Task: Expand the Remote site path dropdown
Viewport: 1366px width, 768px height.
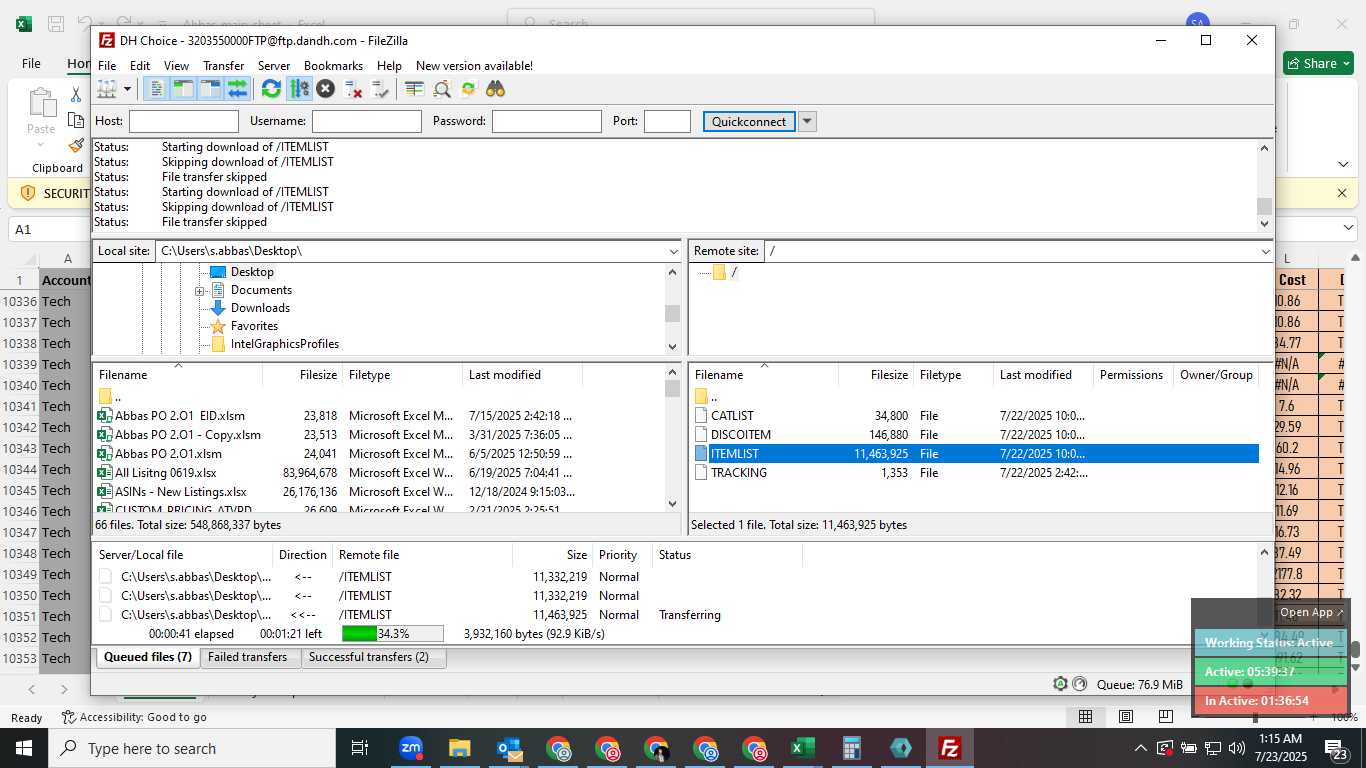Action: point(1266,251)
